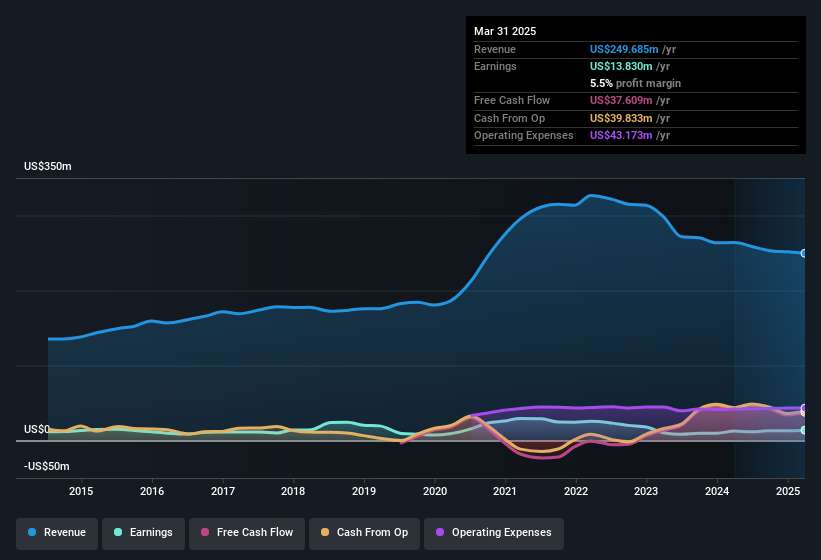Click the US$249.685m revenue value
821x560 pixels.
click(624, 49)
